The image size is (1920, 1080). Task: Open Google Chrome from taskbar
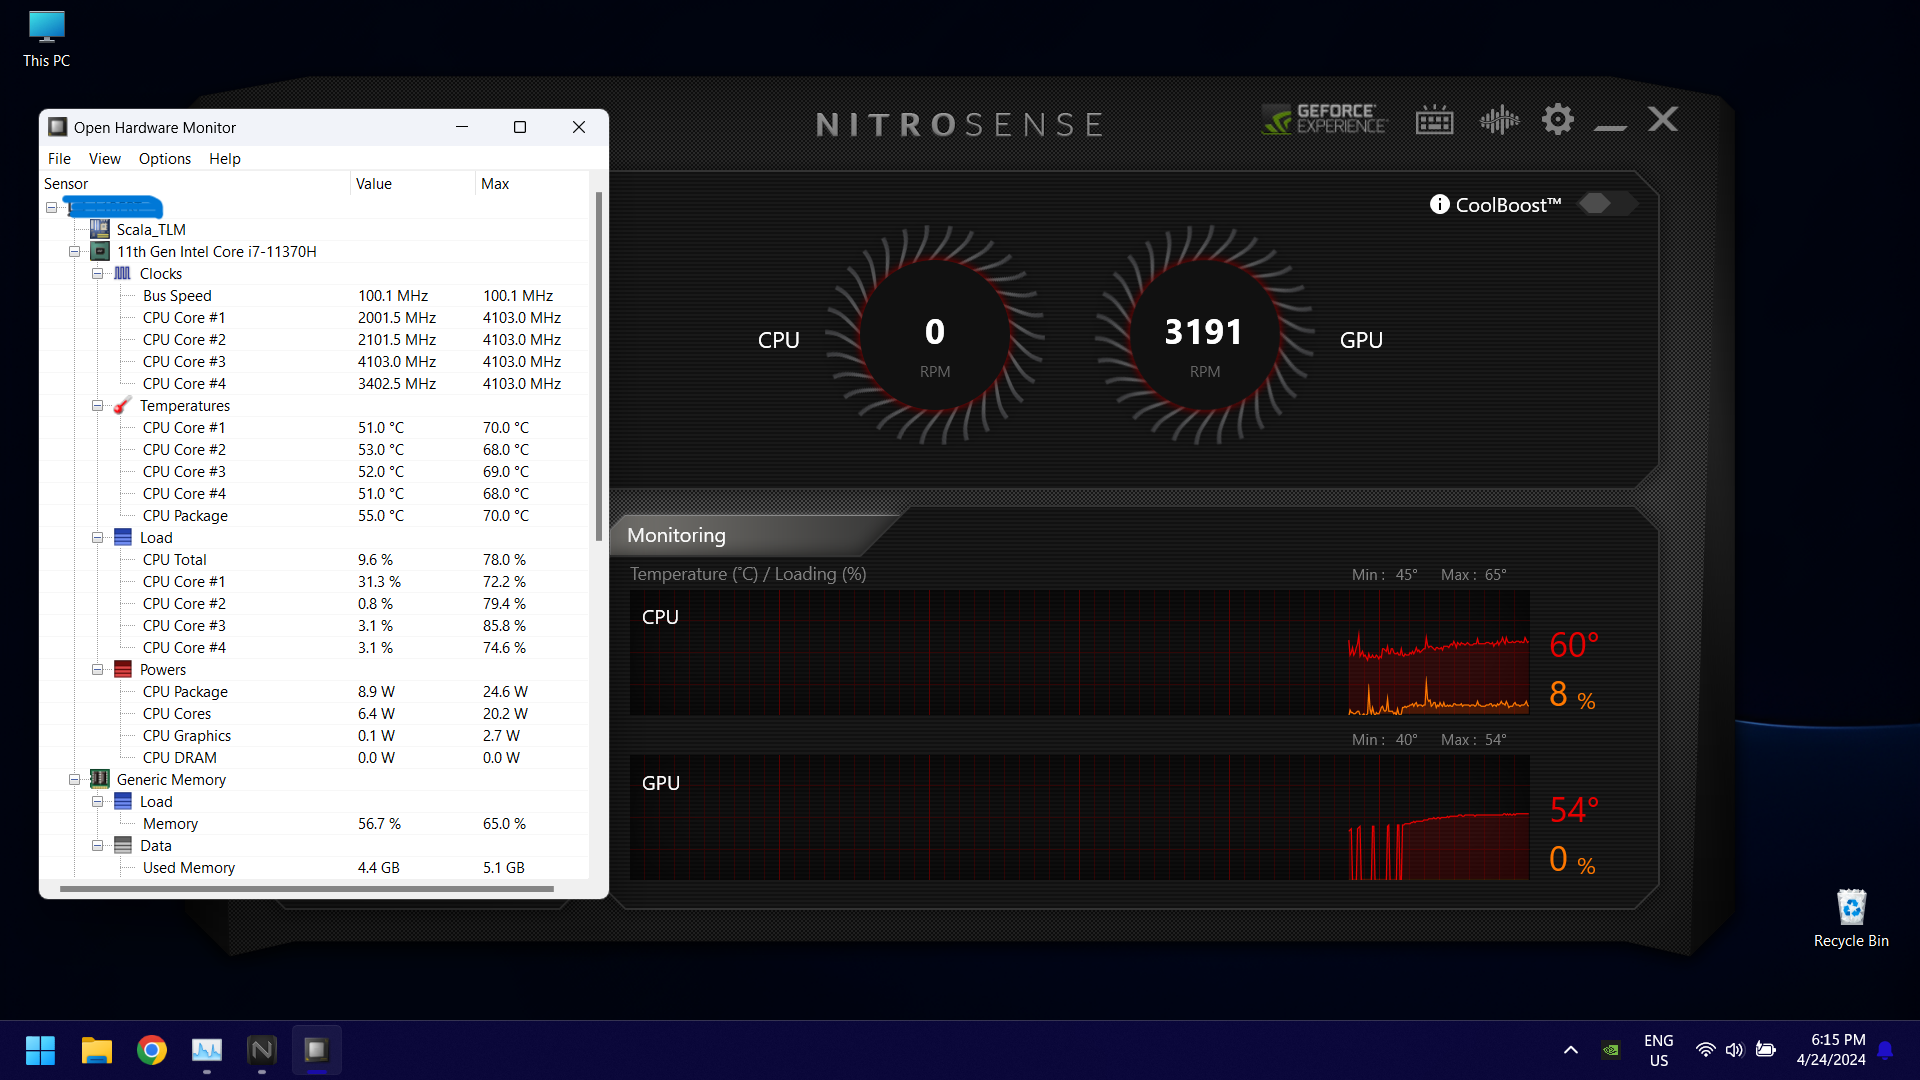pyautogui.click(x=152, y=1050)
